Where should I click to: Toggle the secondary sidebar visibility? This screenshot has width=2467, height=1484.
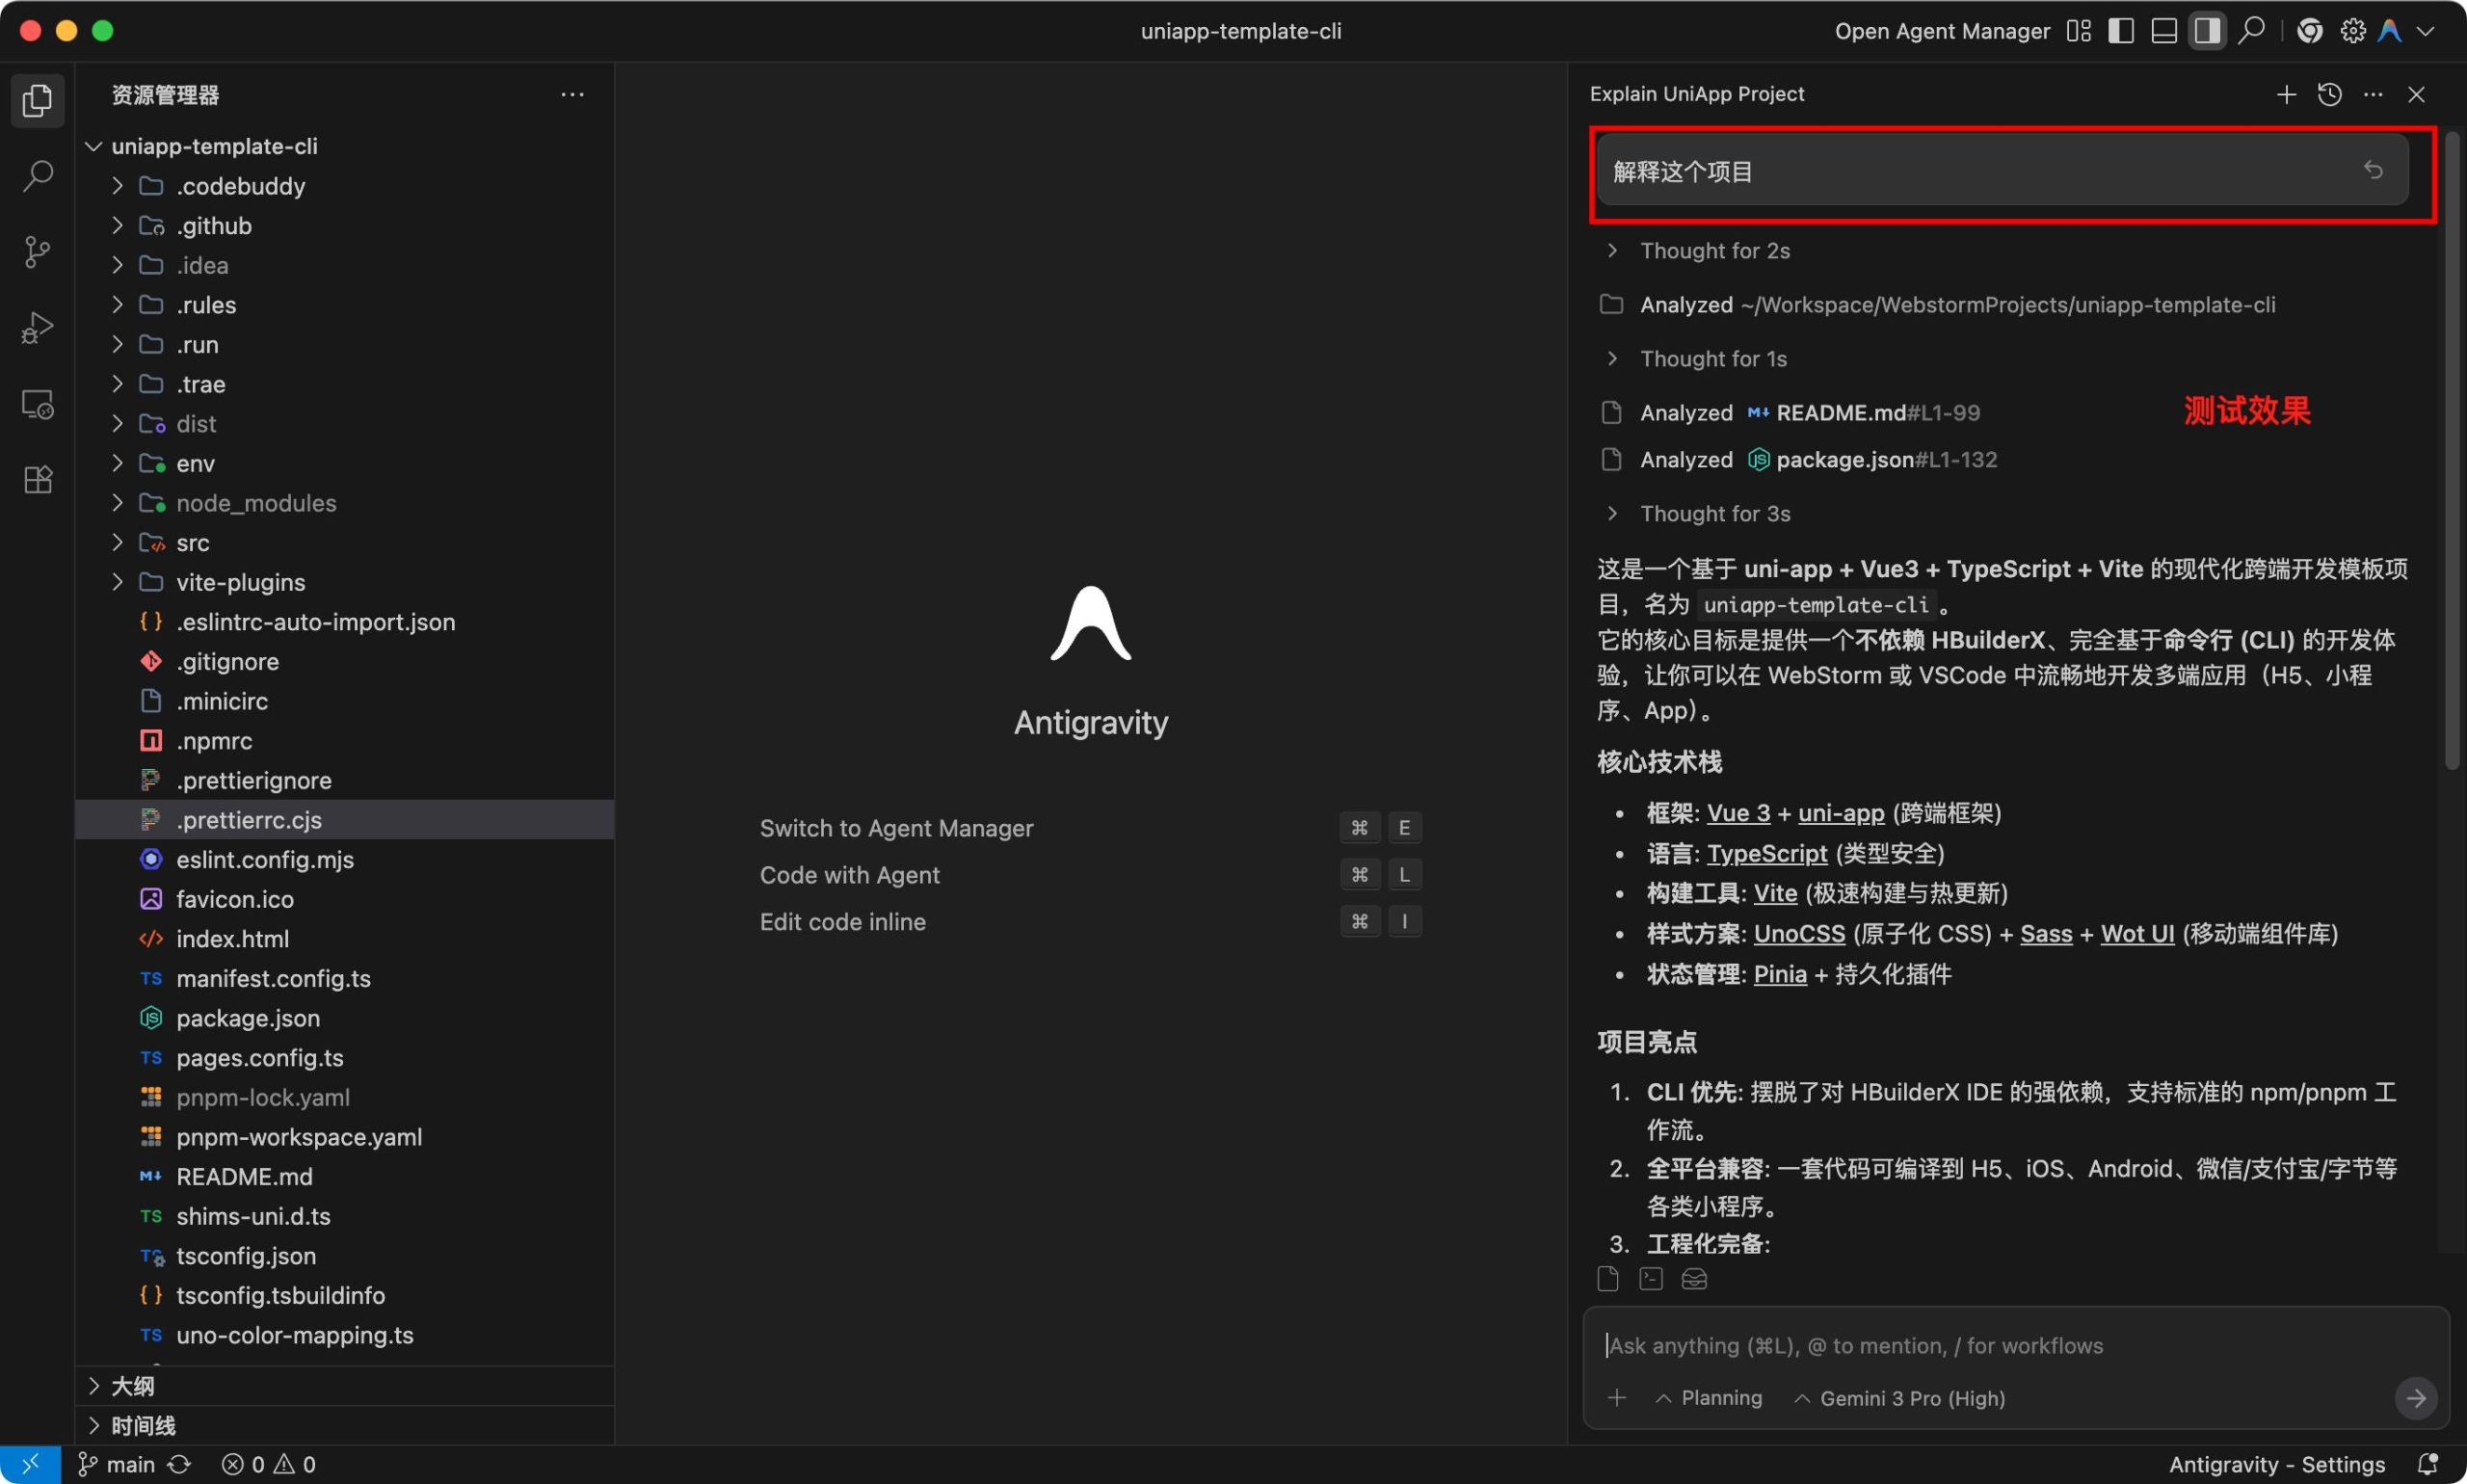2208,30
